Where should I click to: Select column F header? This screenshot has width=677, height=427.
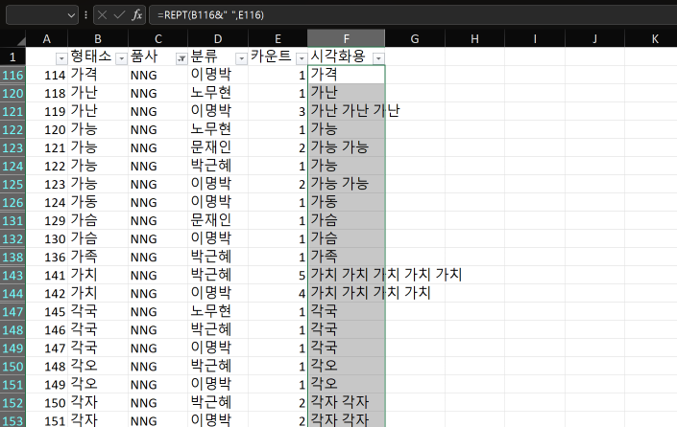coord(346,39)
